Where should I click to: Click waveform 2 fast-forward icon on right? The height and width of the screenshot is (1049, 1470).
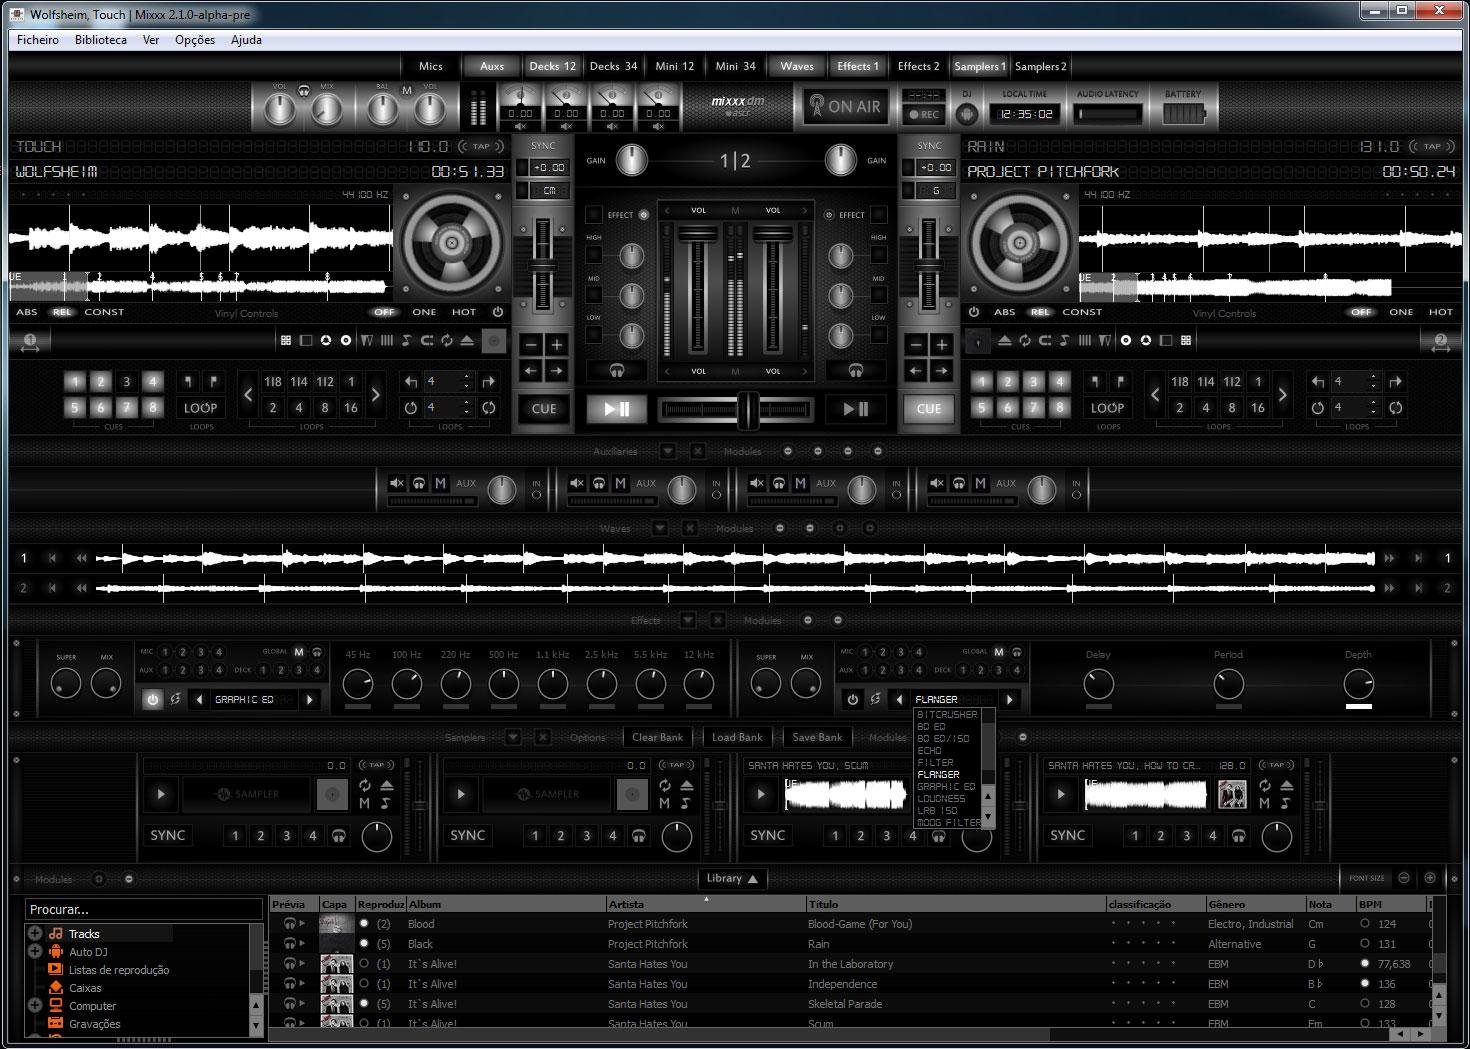coord(1389,588)
